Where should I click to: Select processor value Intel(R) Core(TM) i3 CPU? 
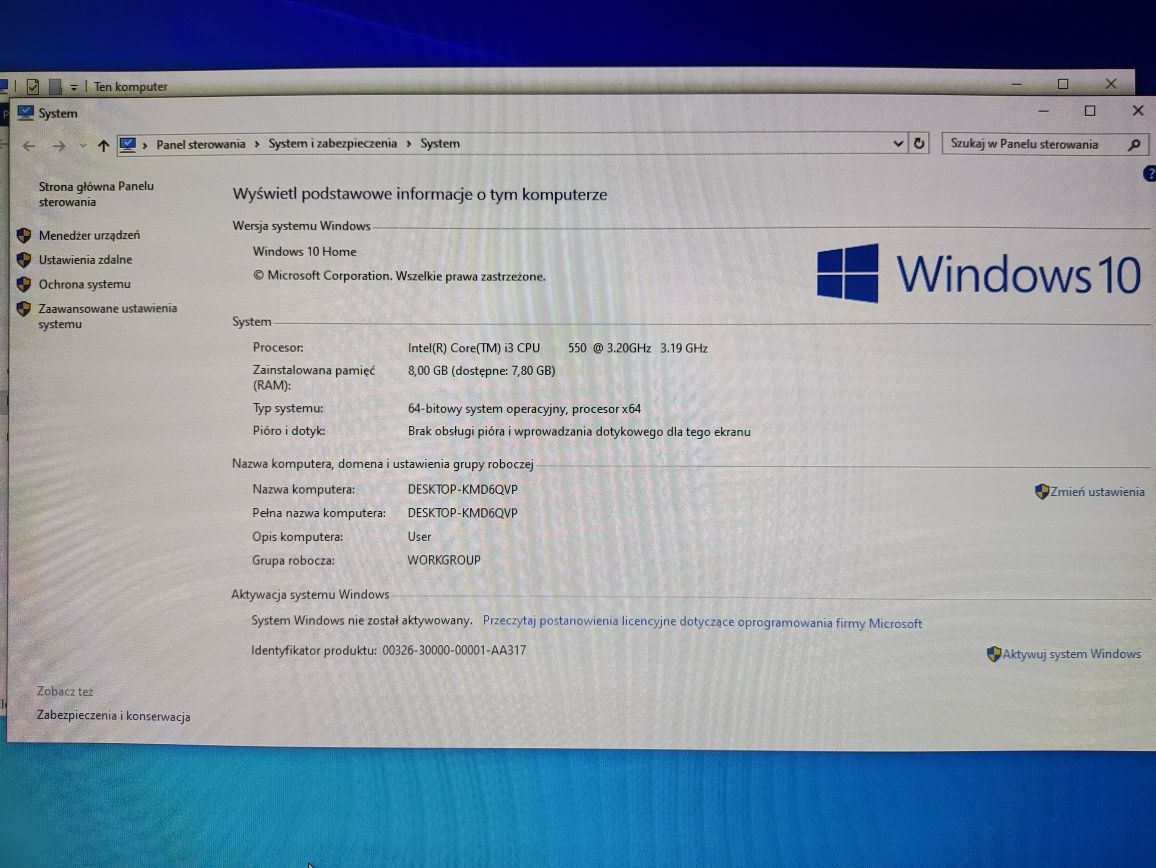[x=474, y=348]
